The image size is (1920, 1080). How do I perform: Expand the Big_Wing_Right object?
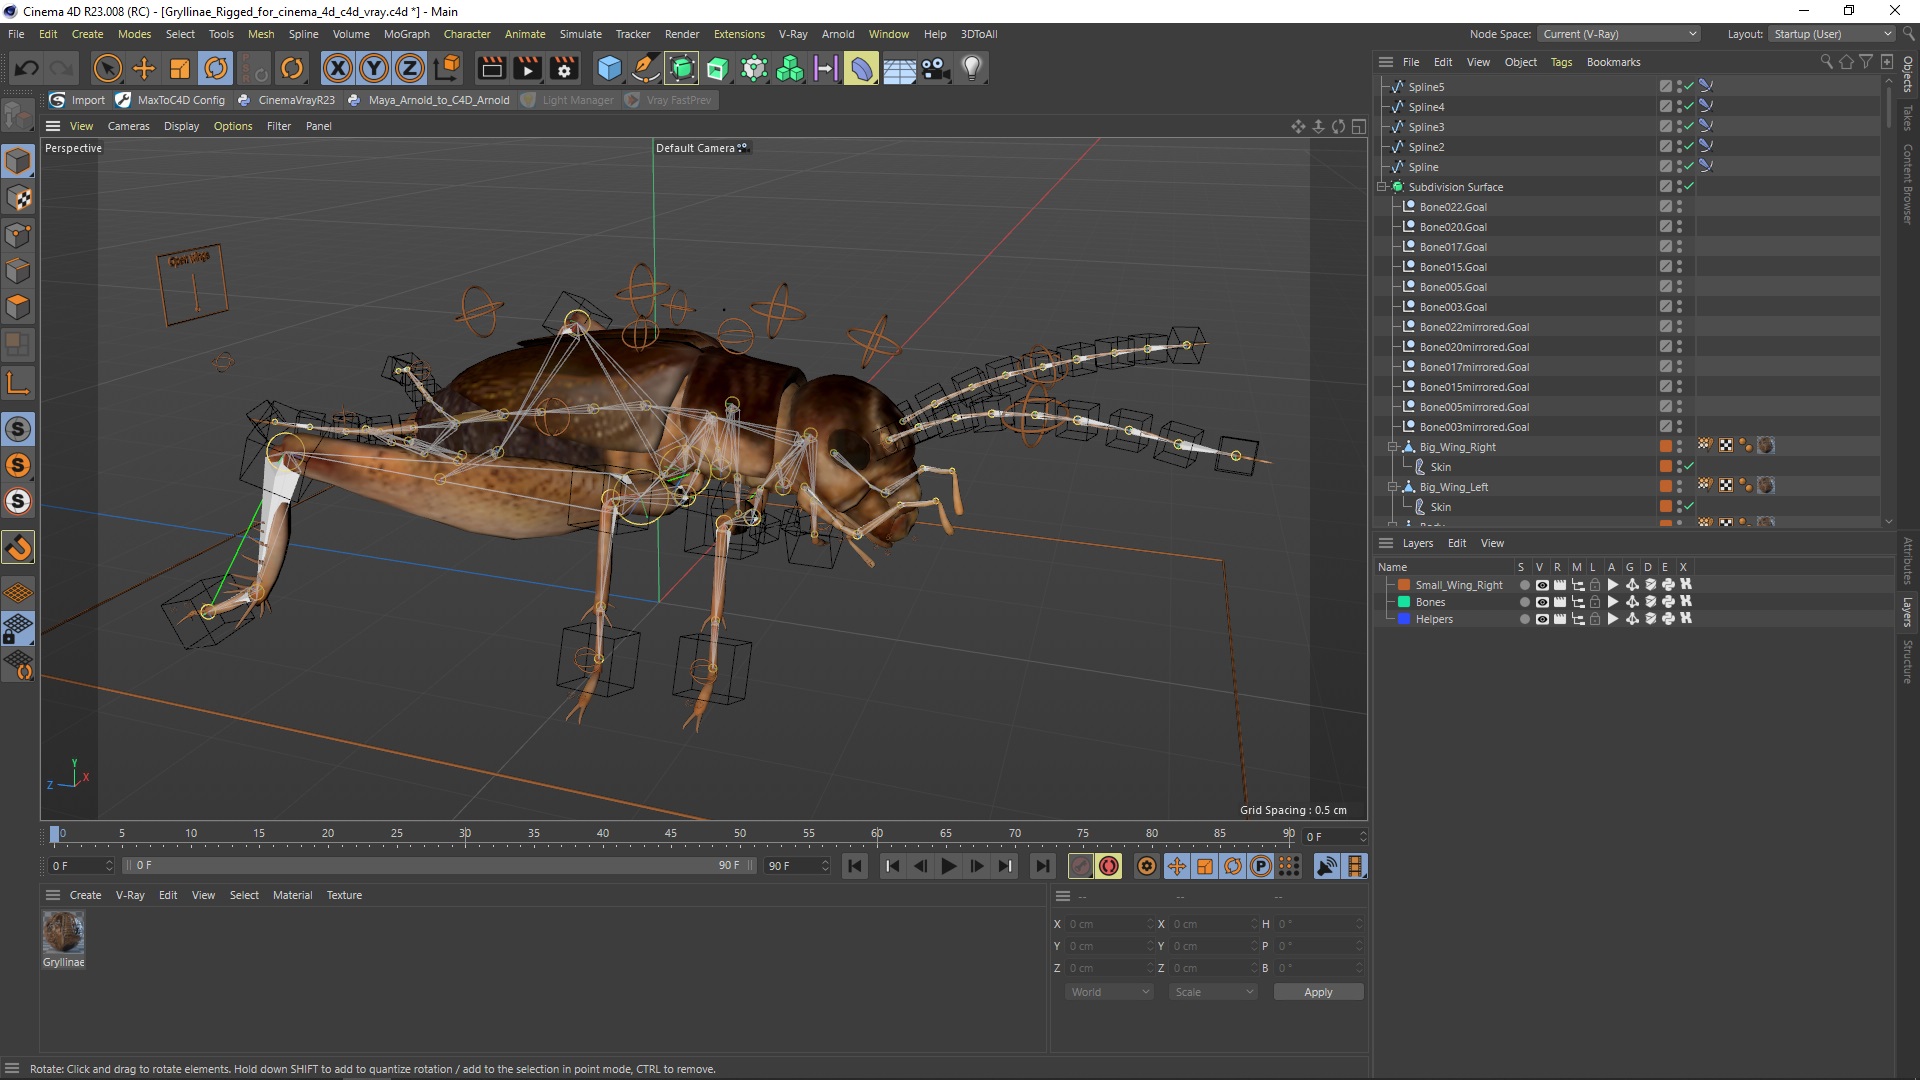(x=1392, y=447)
